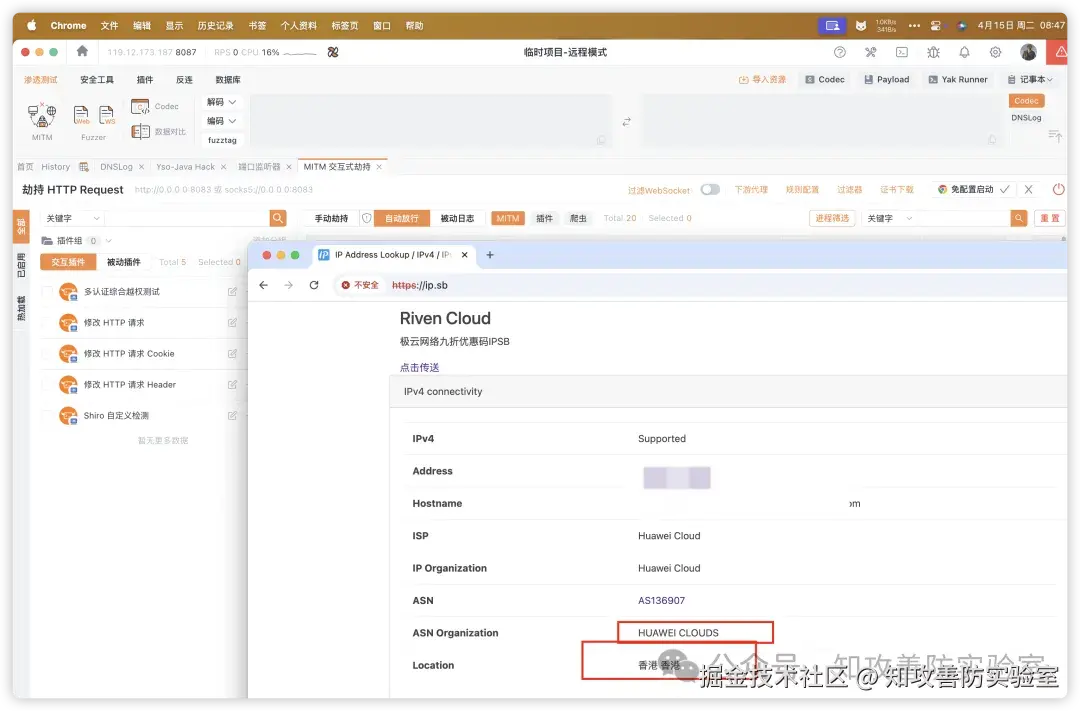
Task: Select the MITM tool icon
Action: (x=41, y=117)
